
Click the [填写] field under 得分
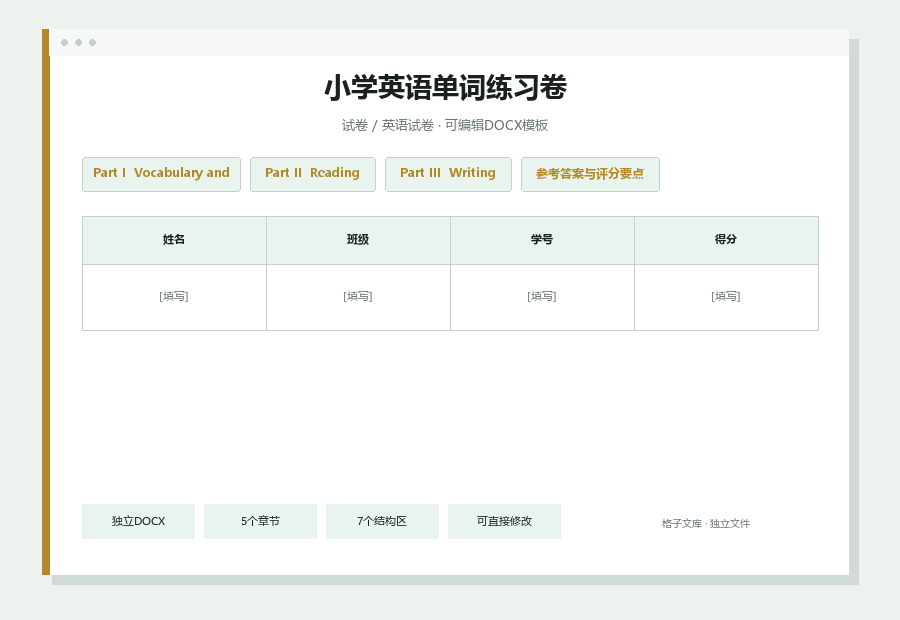[x=726, y=297]
